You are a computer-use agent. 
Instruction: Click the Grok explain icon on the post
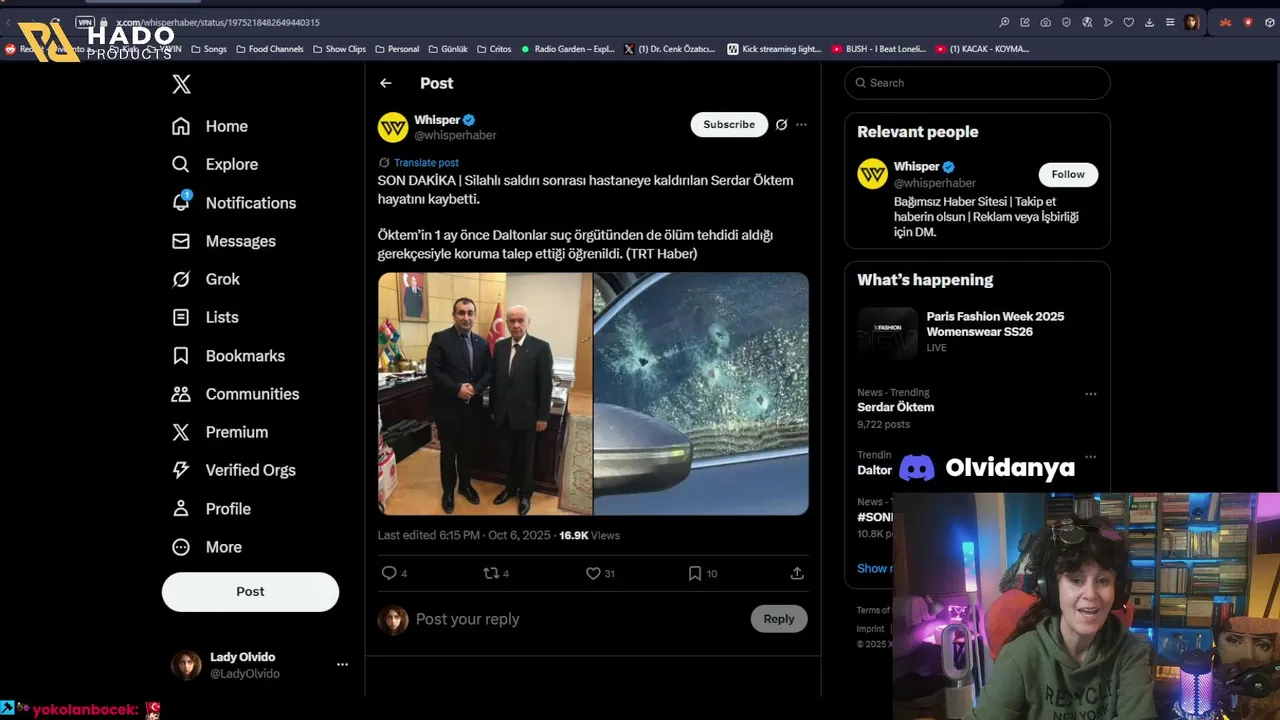(x=782, y=125)
